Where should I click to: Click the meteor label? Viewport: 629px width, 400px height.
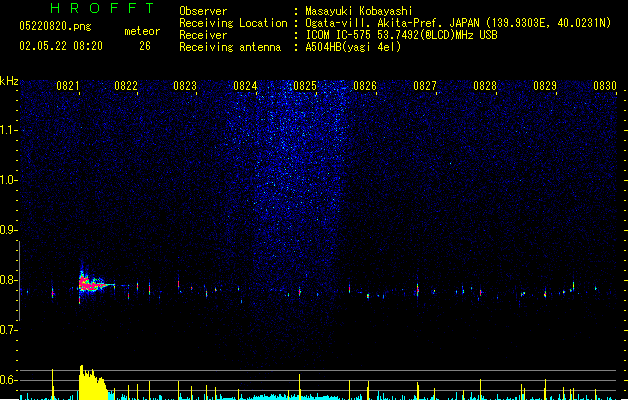(142, 31)
